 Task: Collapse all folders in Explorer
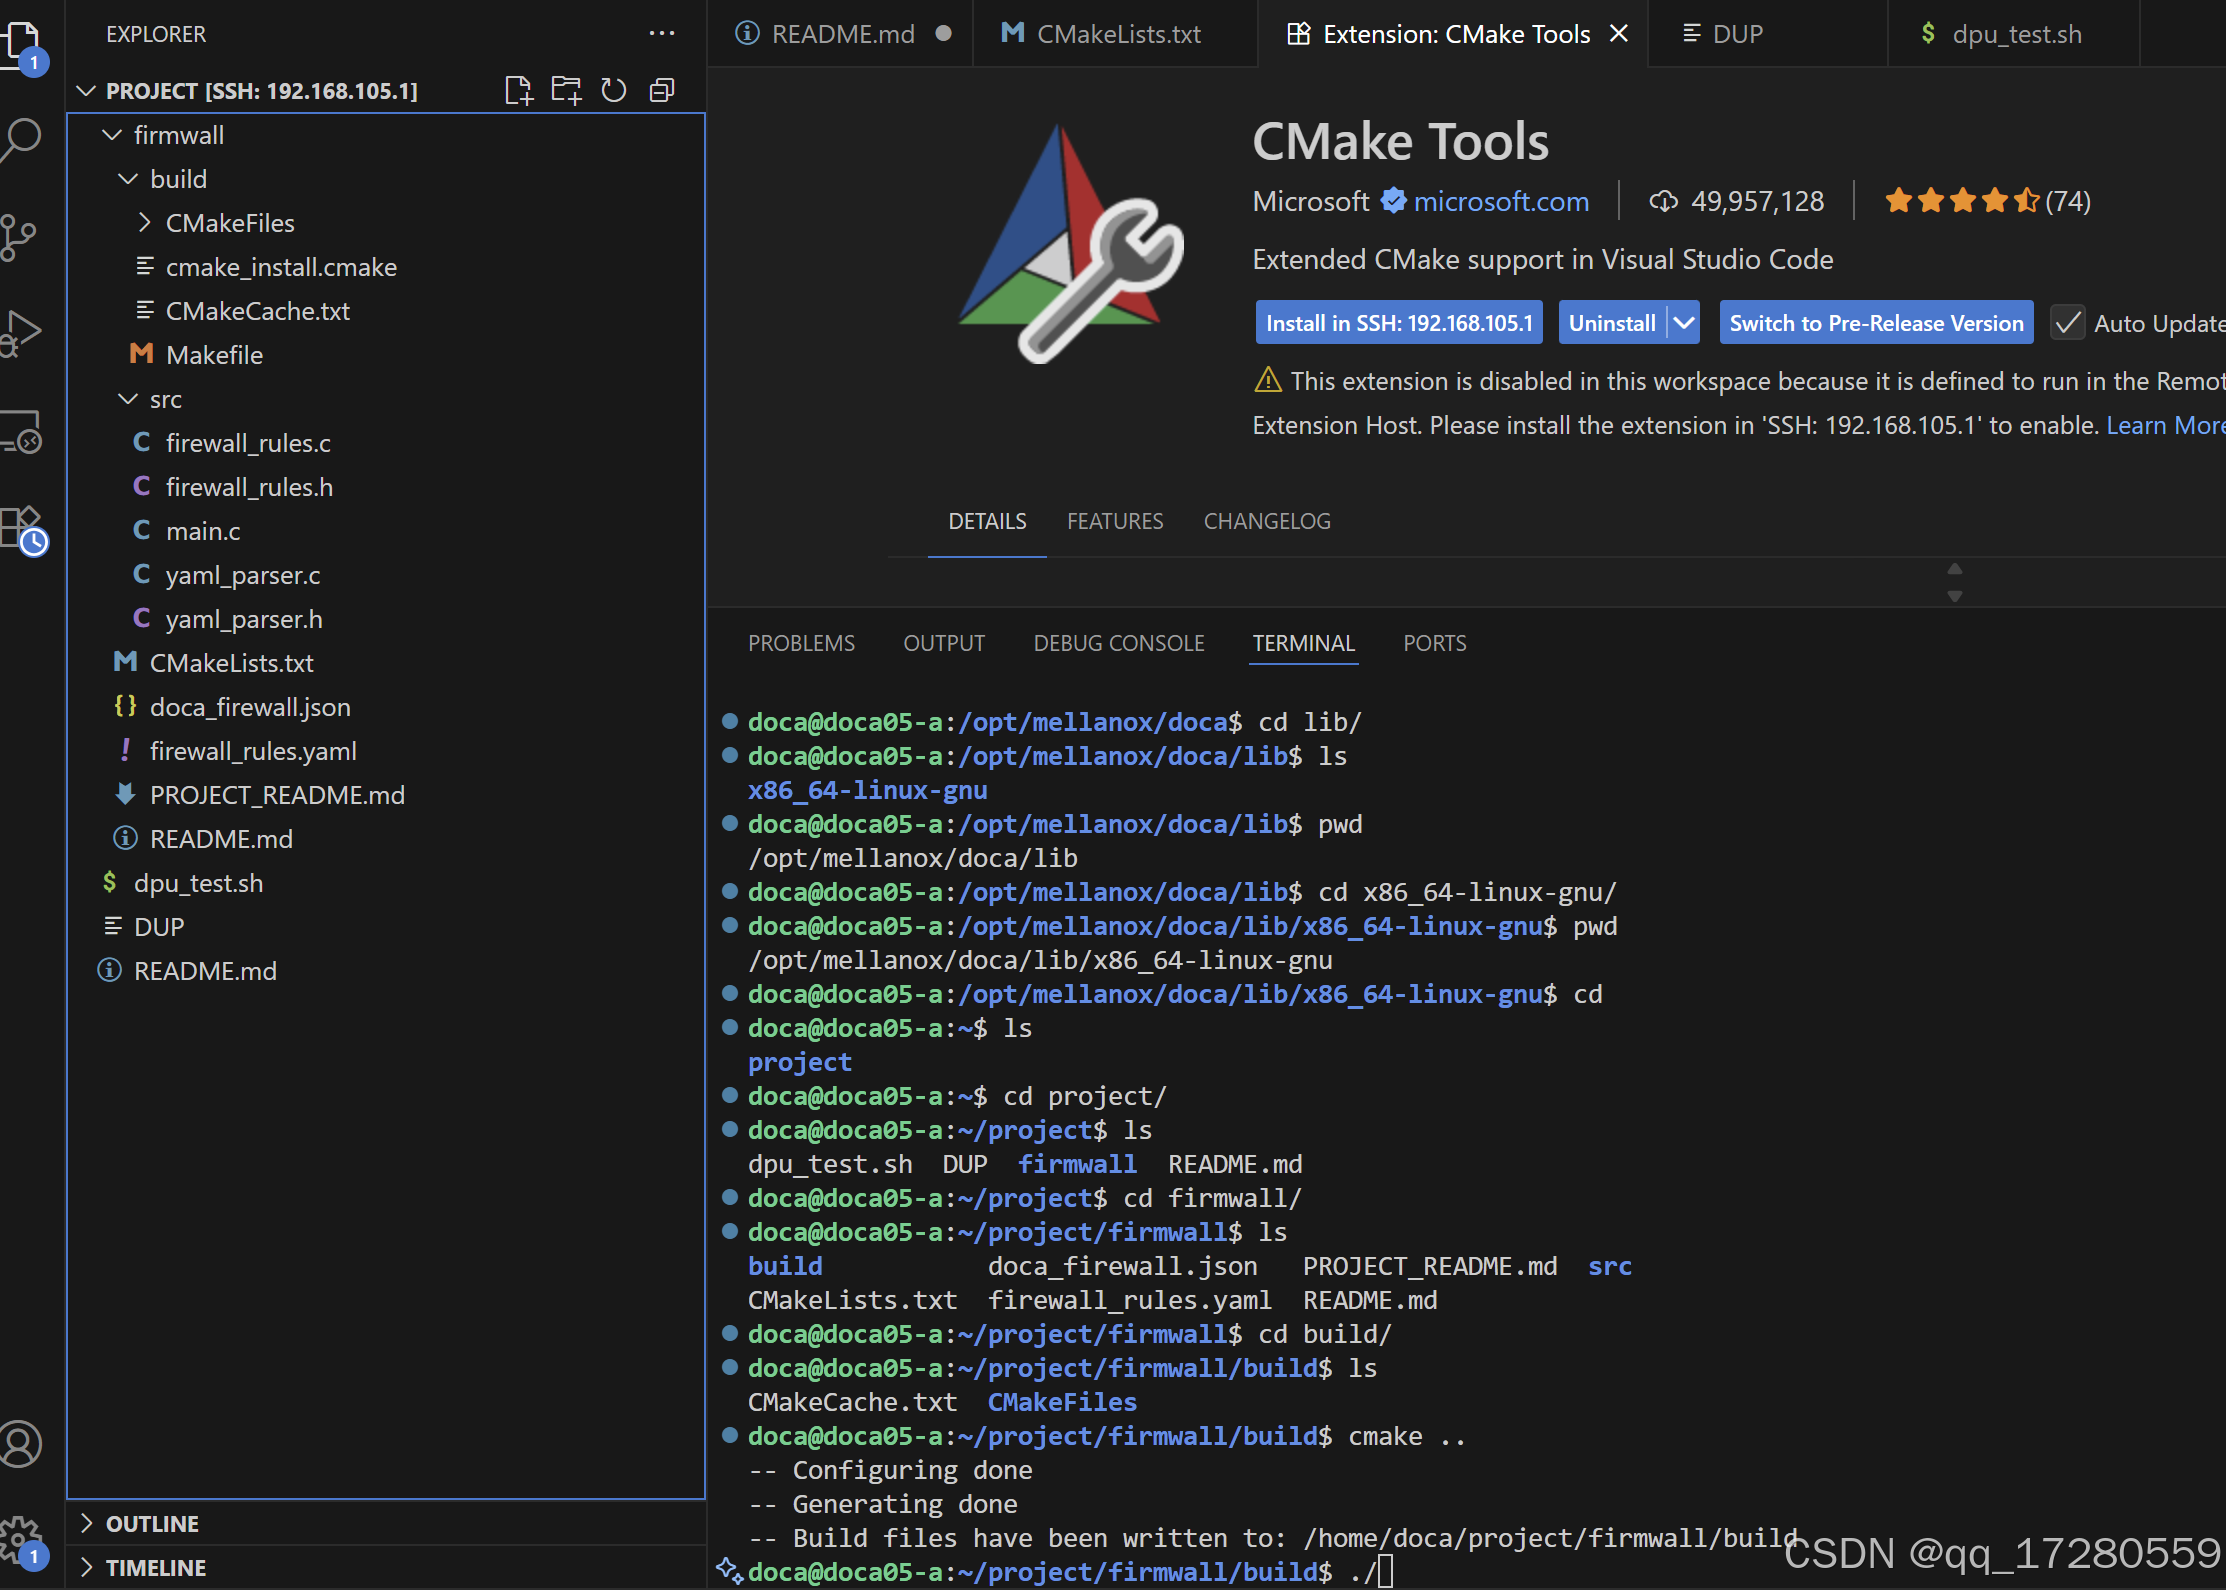(662, 91)
